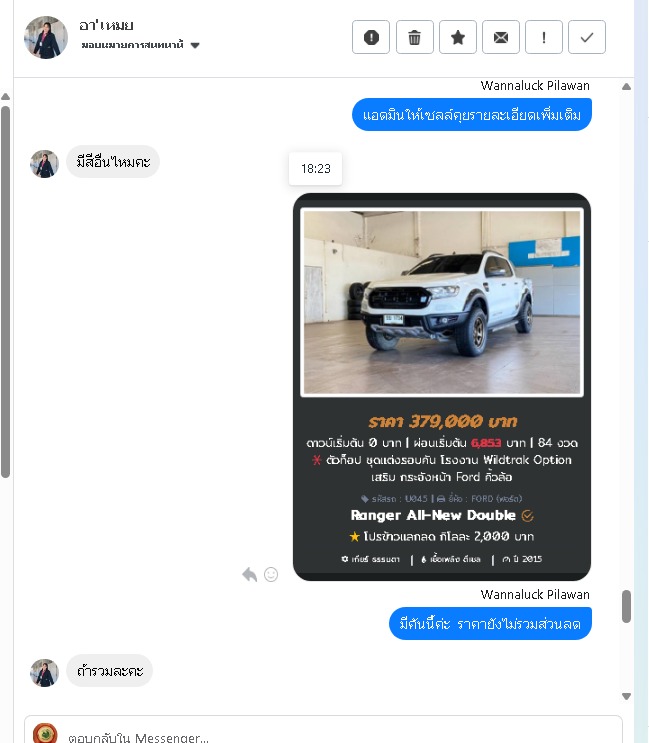
Task: Mark conversation unread with envelope icon
Action: pyautogui.click(x=501, y=37)
